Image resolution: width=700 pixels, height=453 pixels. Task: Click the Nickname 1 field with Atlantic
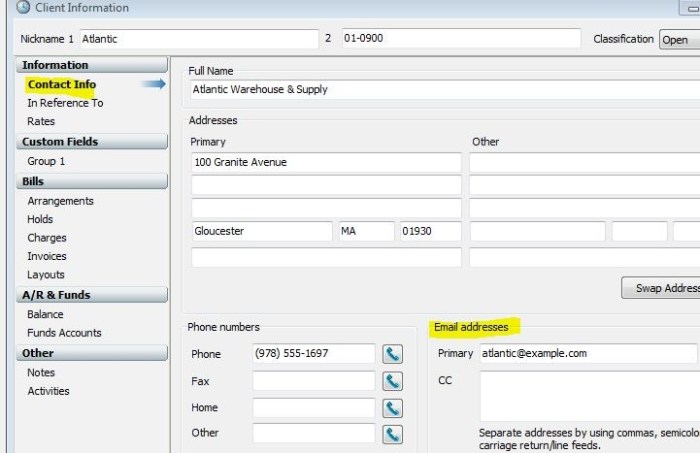199,39
